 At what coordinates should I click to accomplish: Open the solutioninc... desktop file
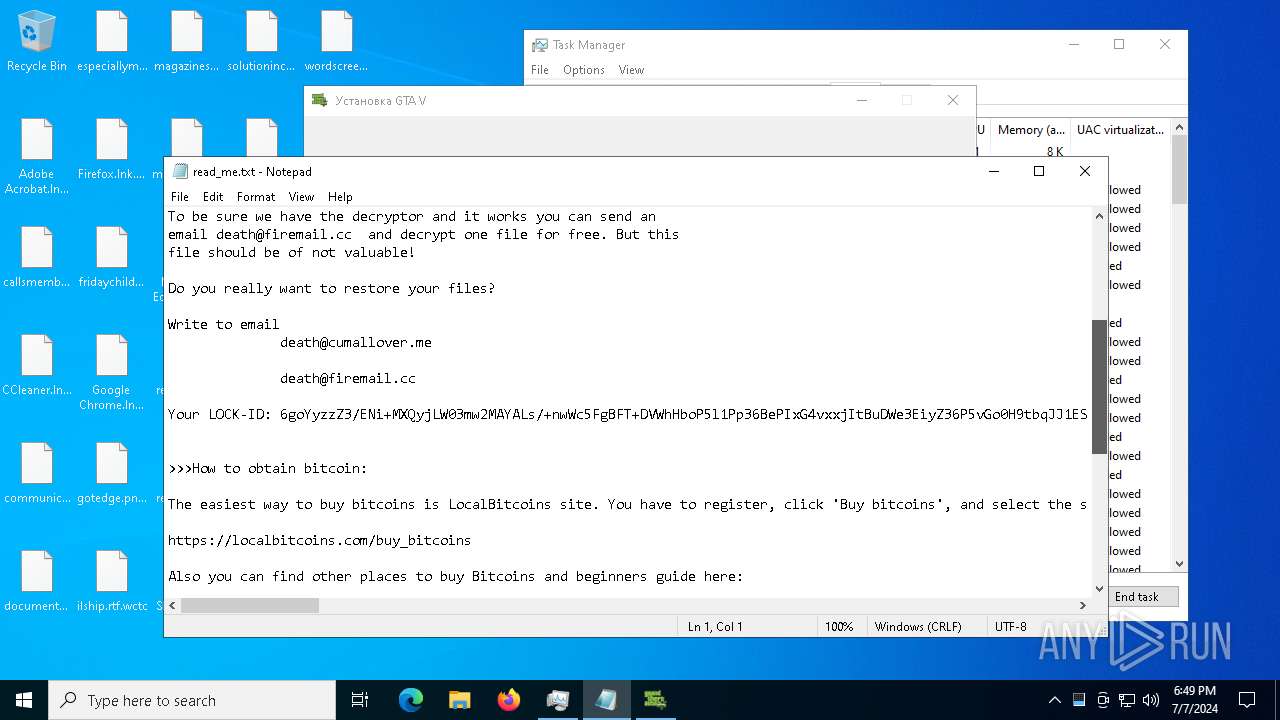pyautogui.click(x=262, y=42)
